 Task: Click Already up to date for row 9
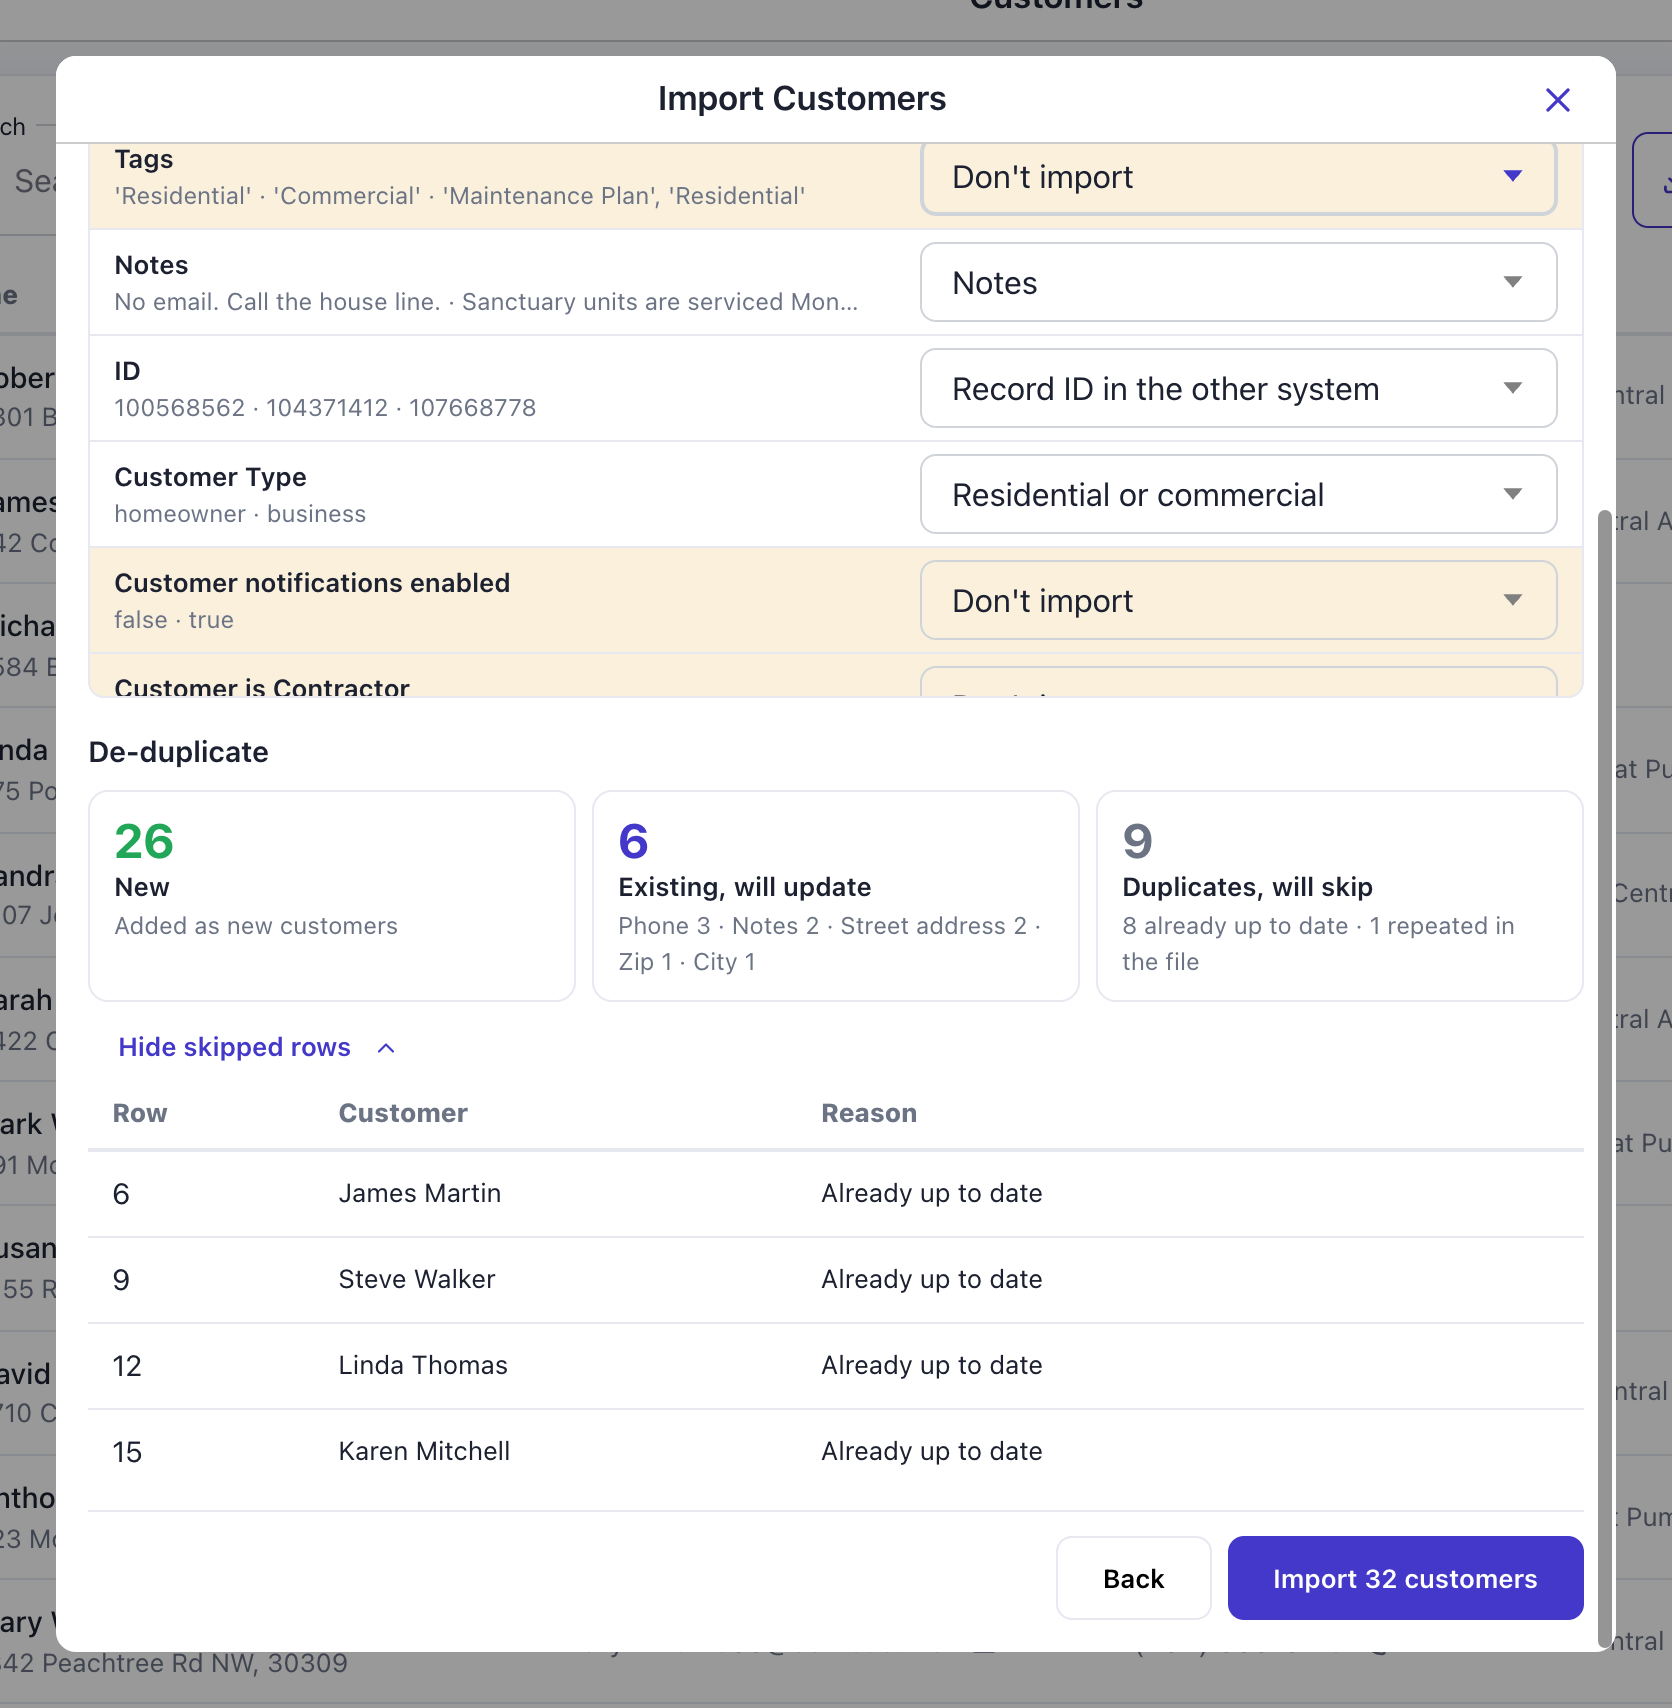pyautogui.click(x=932, y=1280)
